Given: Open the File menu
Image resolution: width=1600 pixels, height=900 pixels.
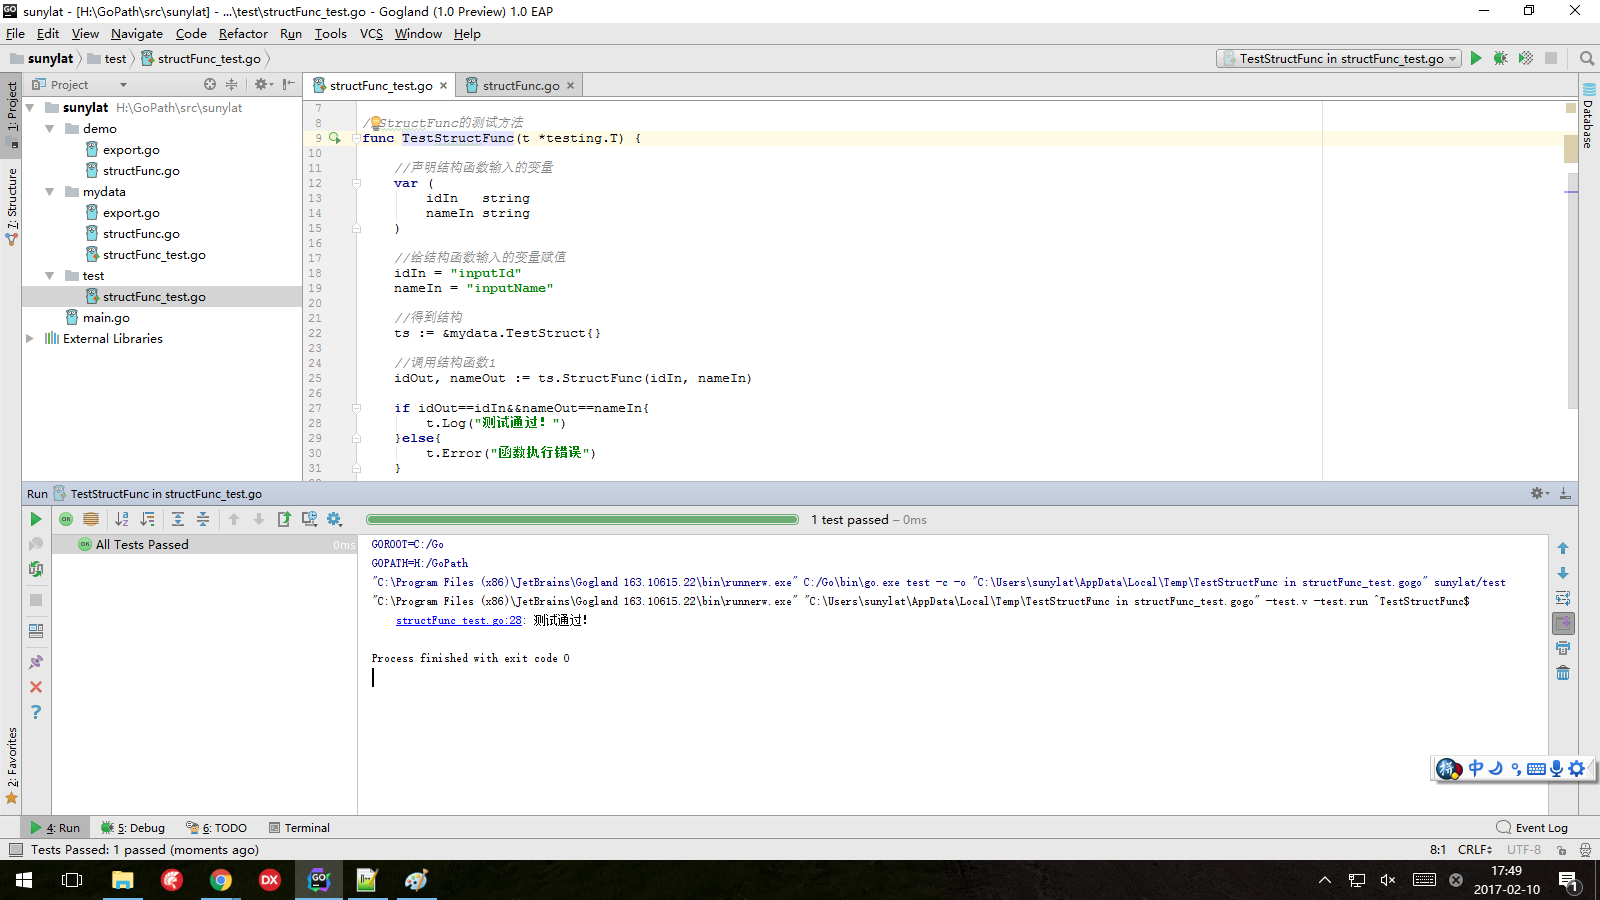Looking at the screenshot, I should pos(15,33).
